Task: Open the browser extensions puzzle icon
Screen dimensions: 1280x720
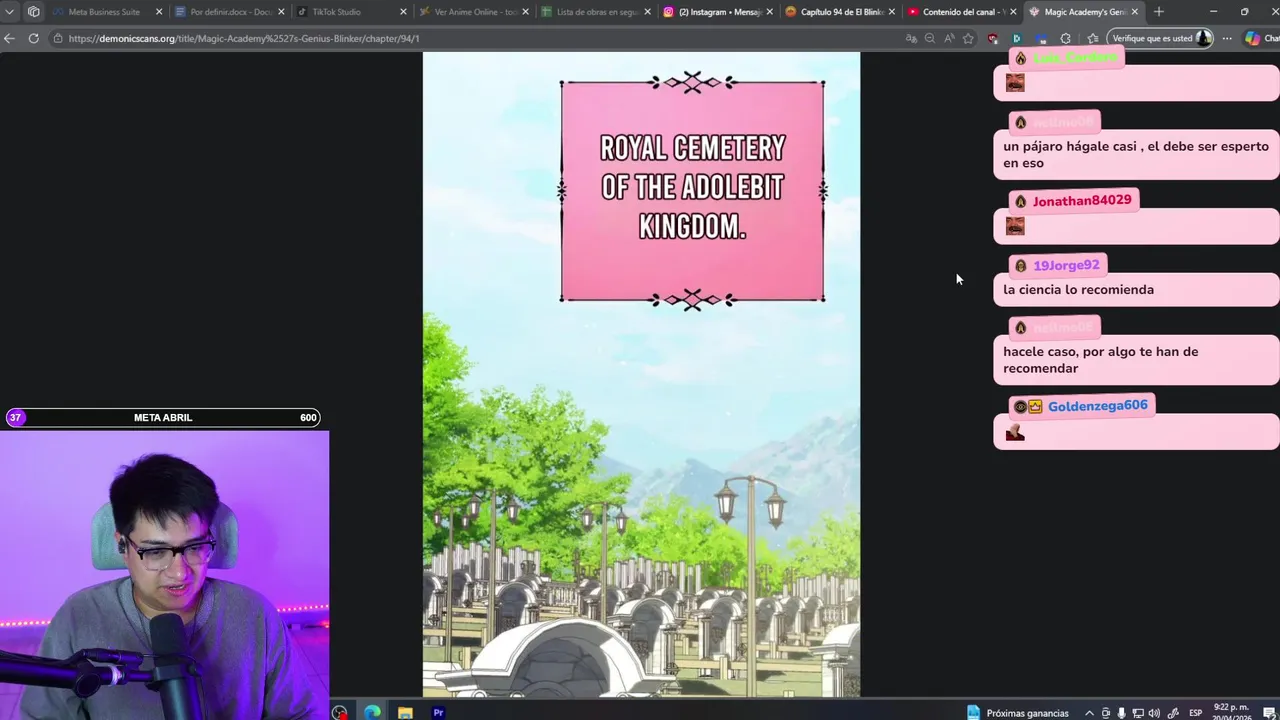Action: [1065, 38]
